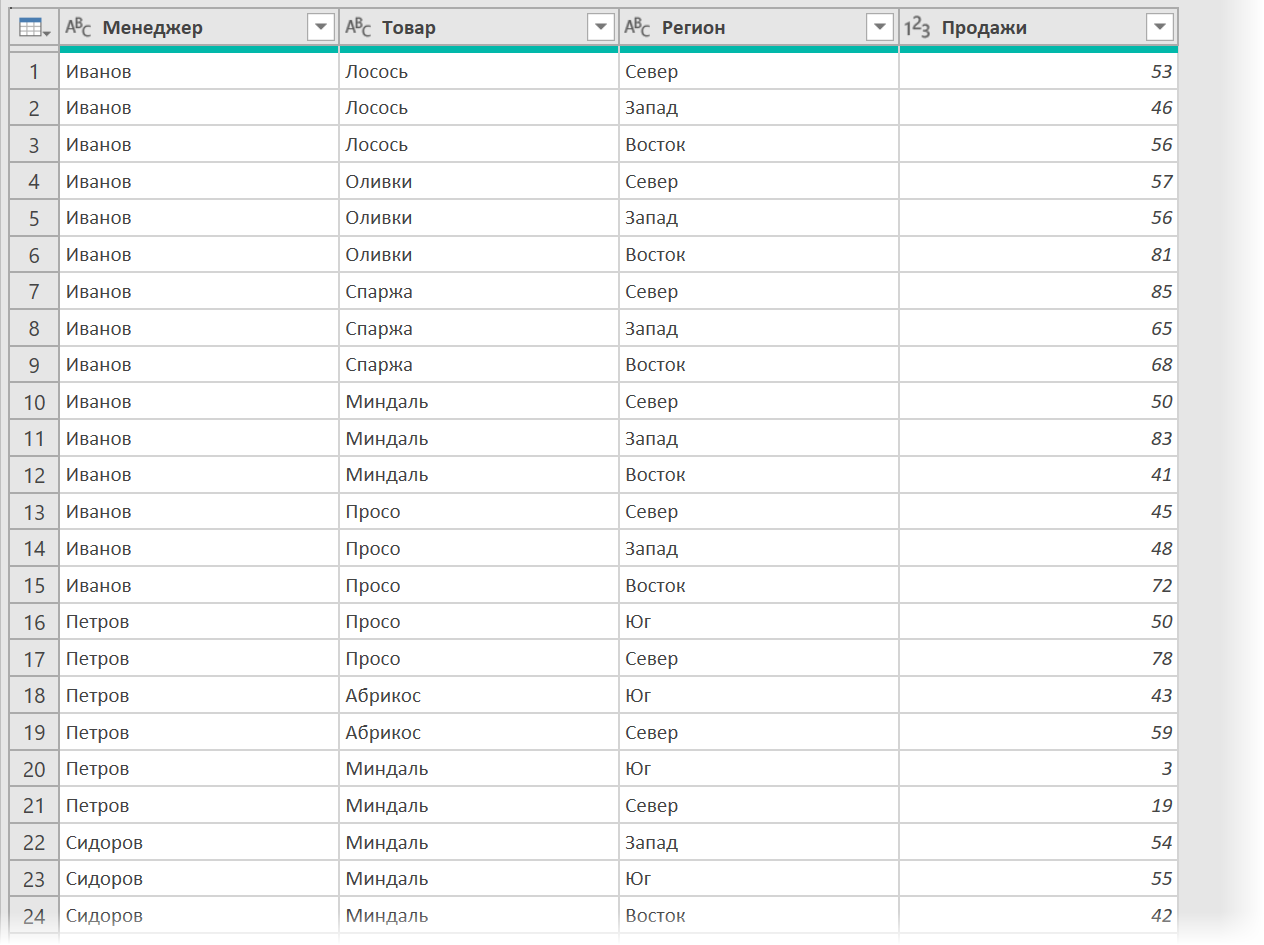Click Иванов cell in row 1

click(x=199, y=71)
